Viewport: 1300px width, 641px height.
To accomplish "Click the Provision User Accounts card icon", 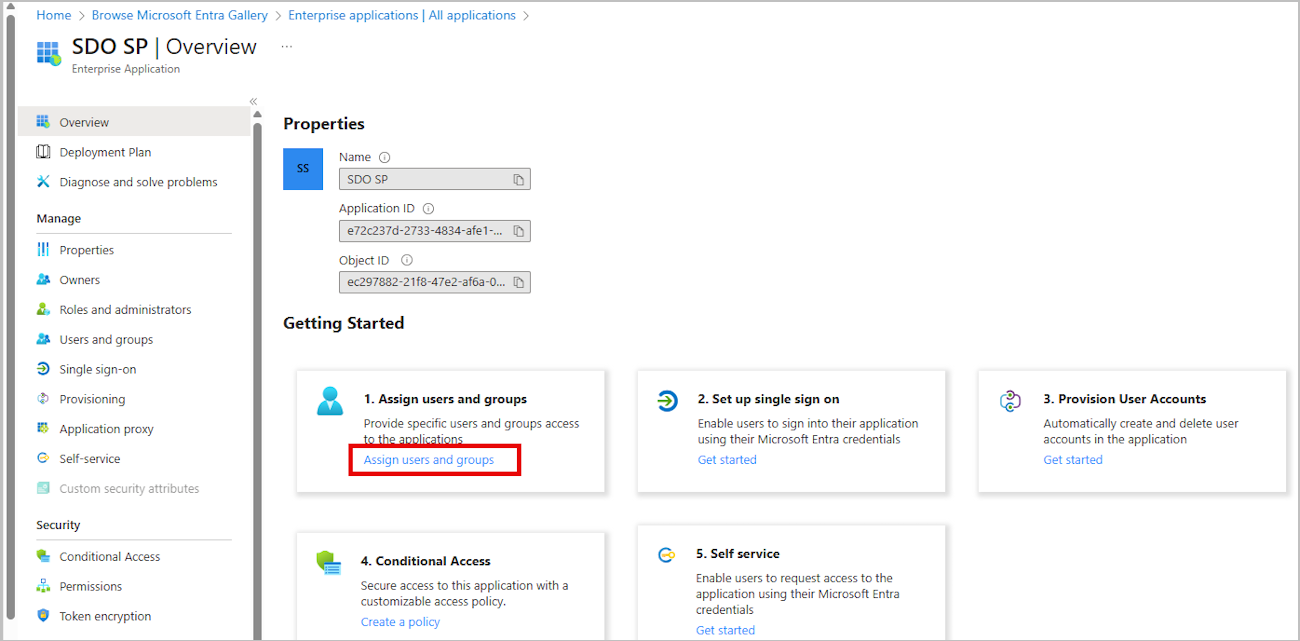I will pos(1010,401).
